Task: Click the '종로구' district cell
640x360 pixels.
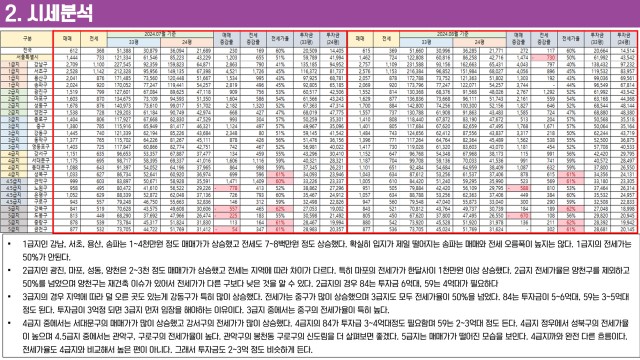Action: coord(40,119)
